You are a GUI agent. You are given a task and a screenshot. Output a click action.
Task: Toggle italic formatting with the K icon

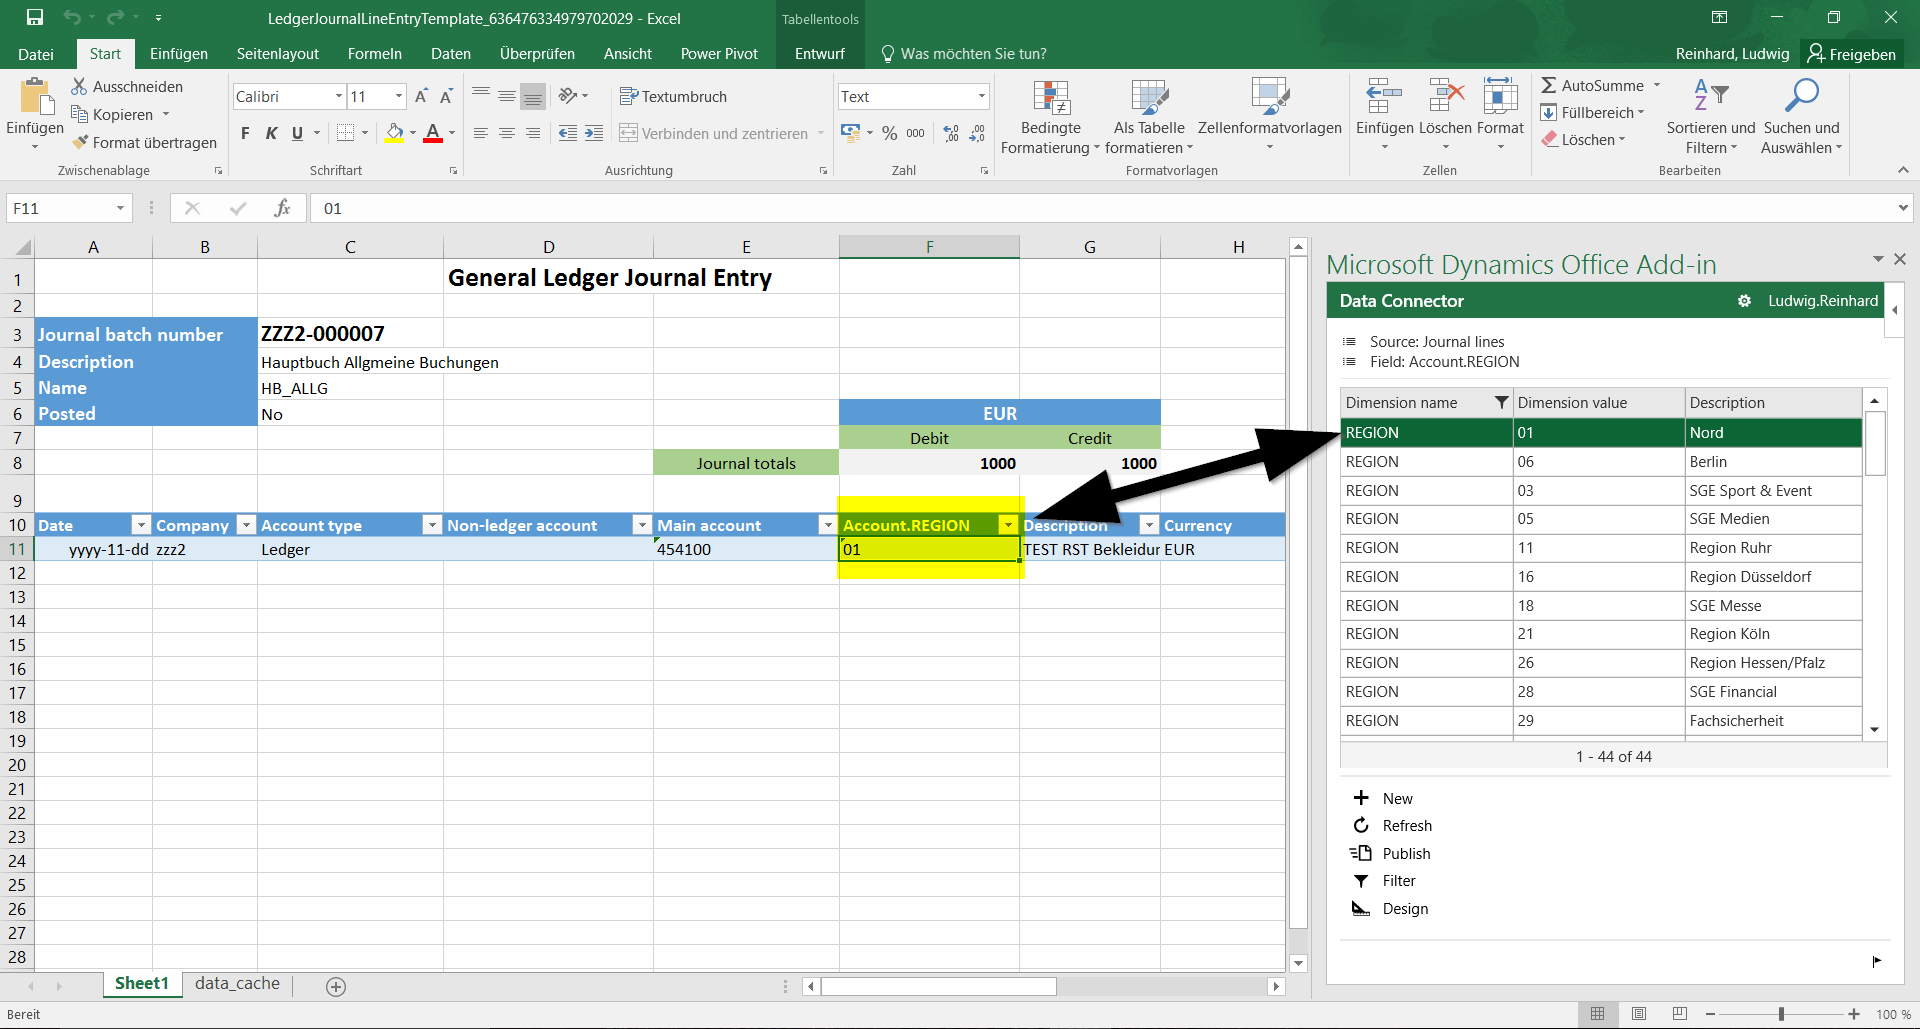tap(271, 133)
